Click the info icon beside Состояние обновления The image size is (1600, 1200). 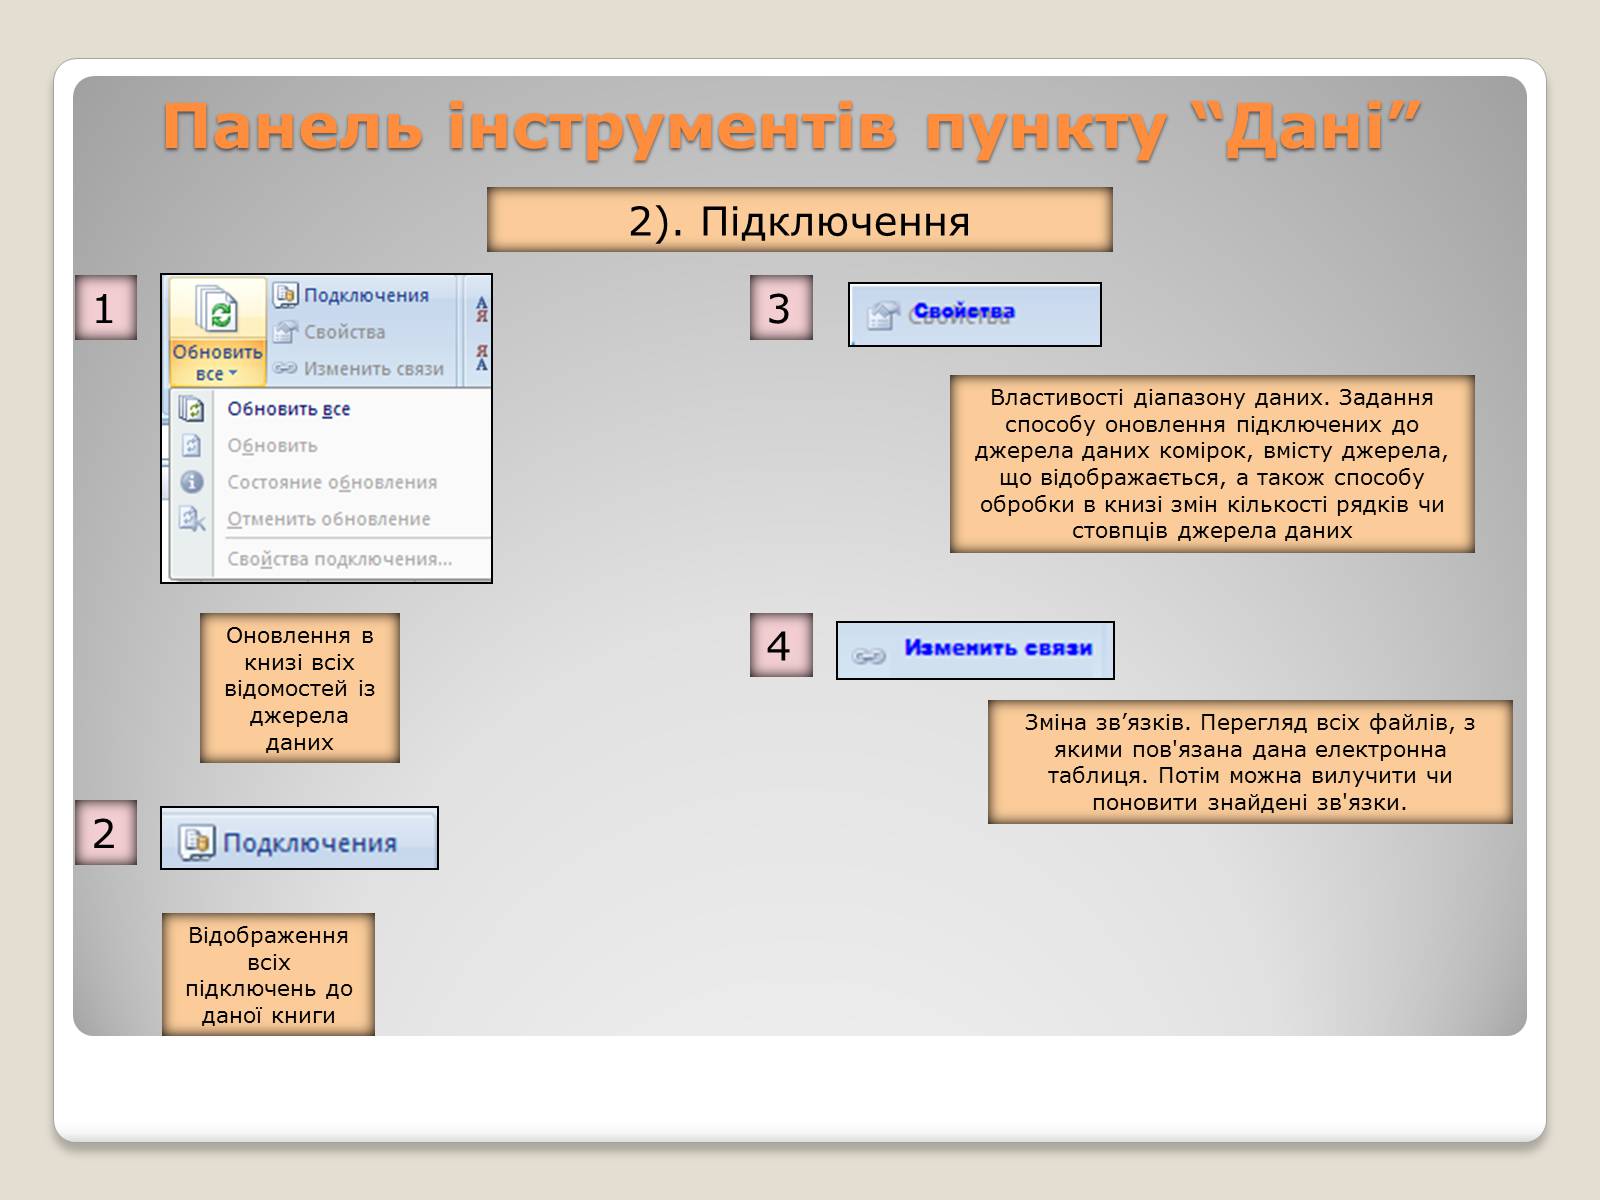192,482
